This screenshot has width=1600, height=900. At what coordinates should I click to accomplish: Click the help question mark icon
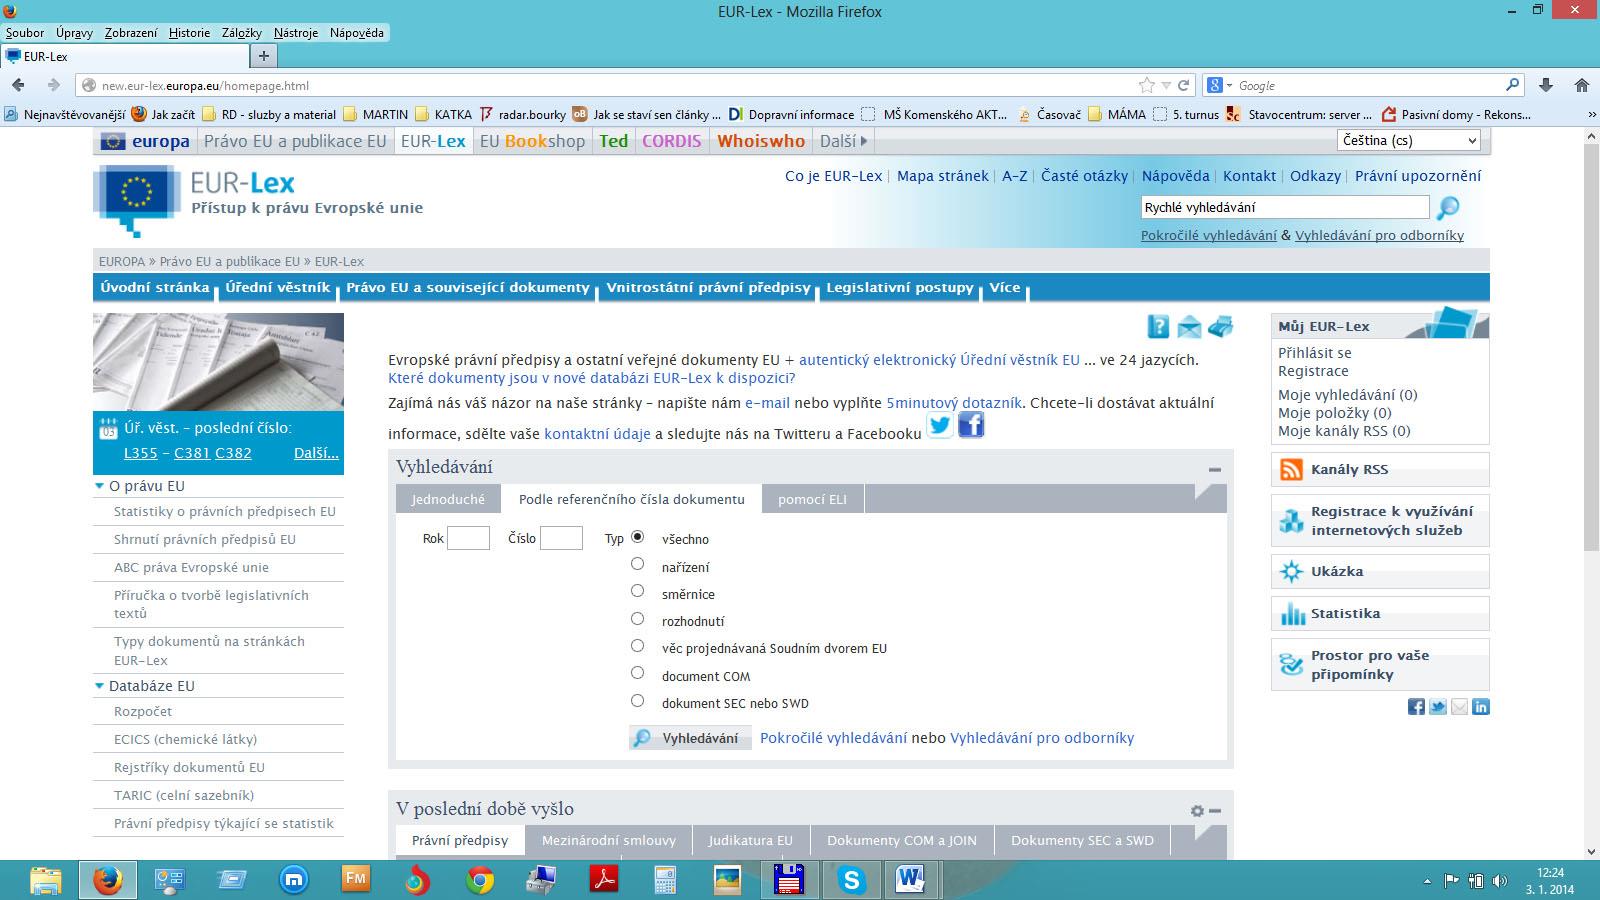click(x=1158, y=327)
